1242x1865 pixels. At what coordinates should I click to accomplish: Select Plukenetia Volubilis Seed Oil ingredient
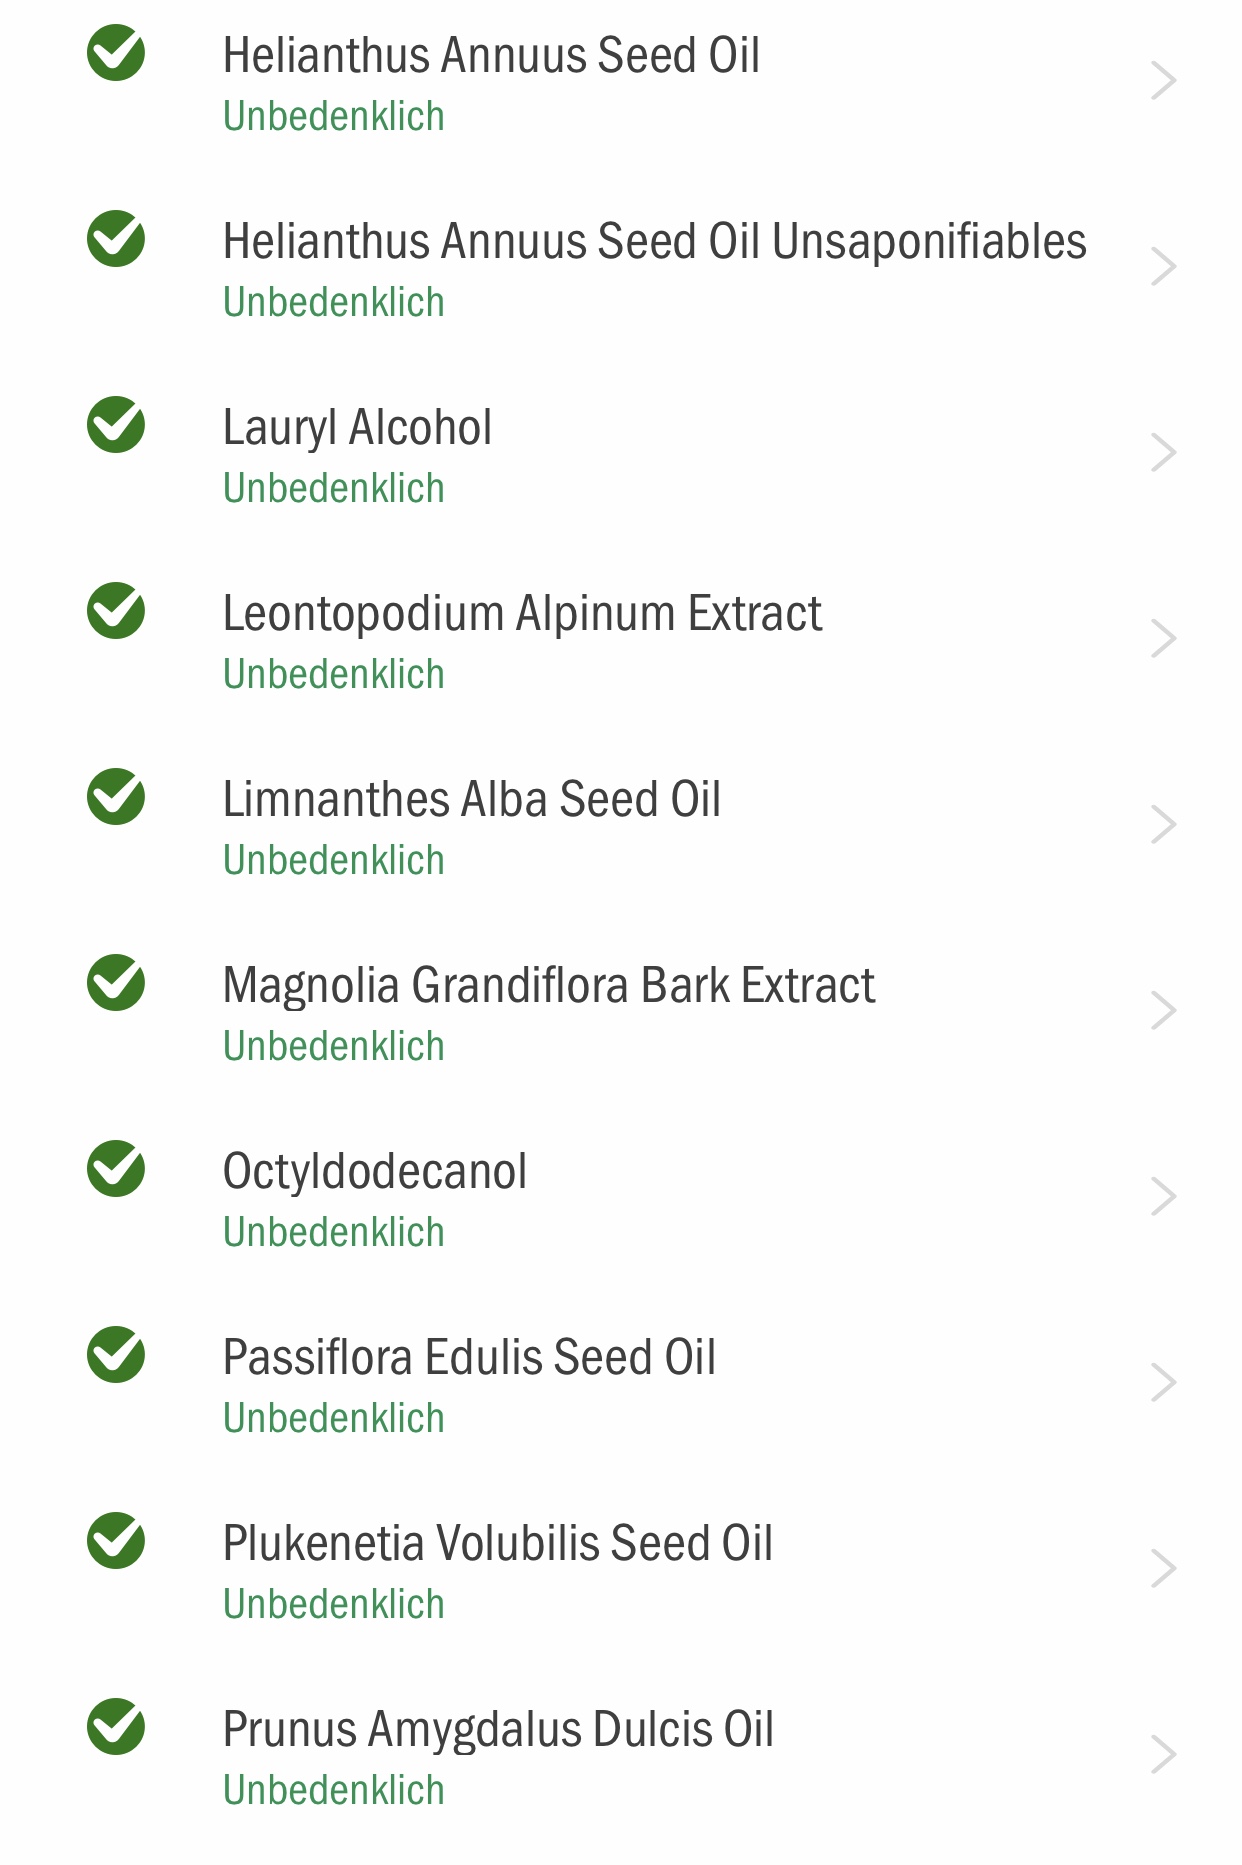click(x=621, y=1570)
